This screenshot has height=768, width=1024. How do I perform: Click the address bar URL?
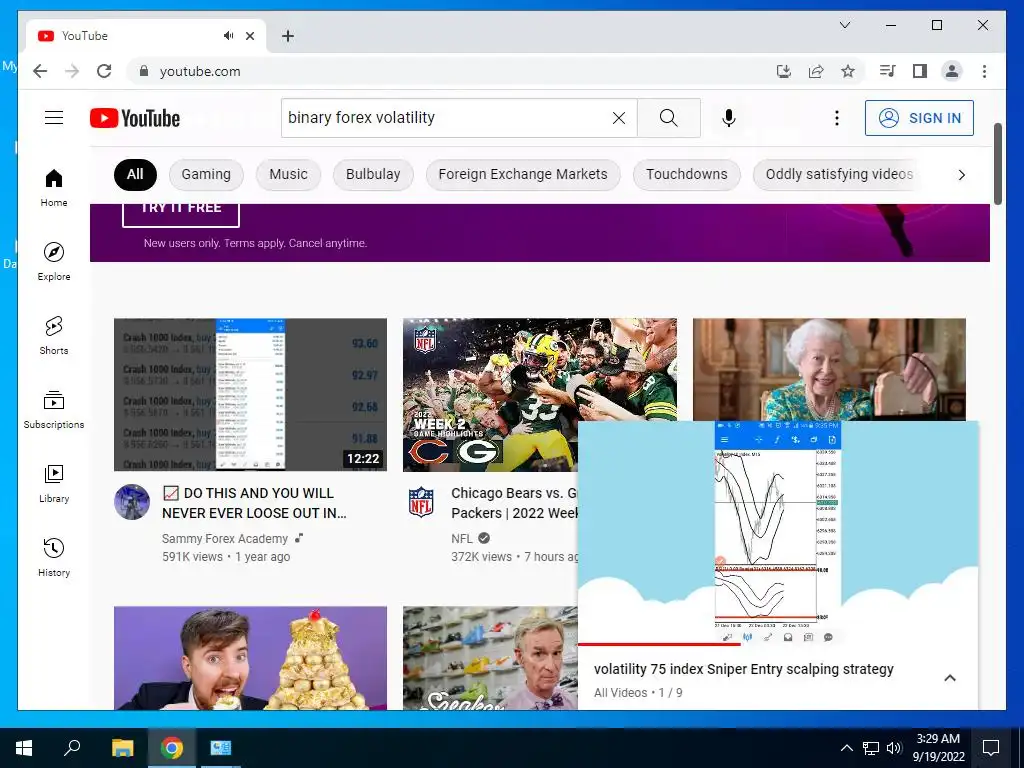[200, 71]
